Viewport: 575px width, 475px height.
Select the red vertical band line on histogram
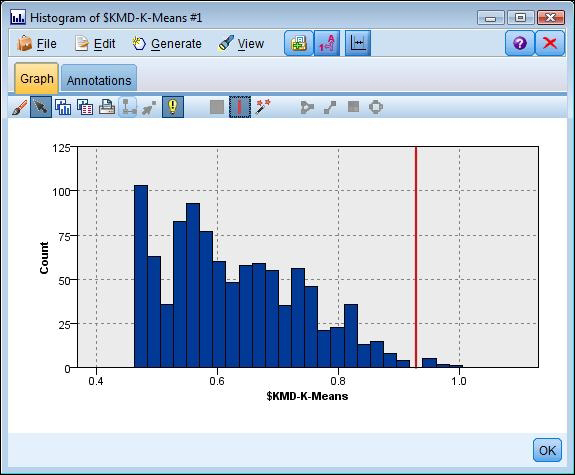coord(416,257)
